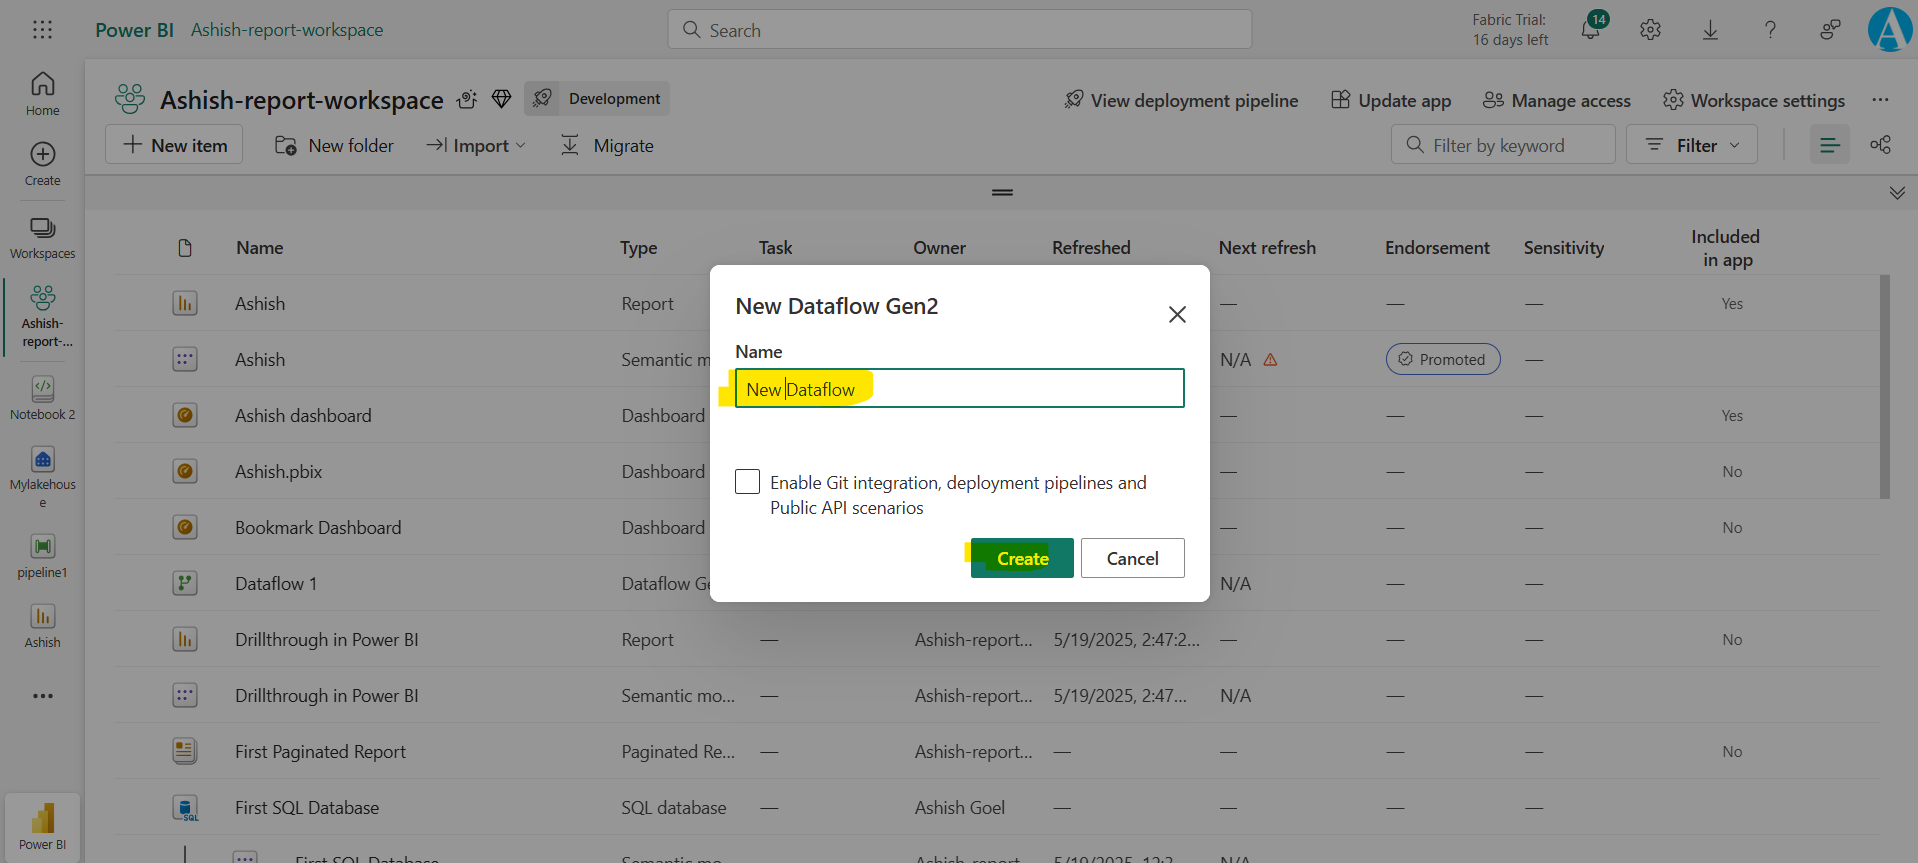
Task: Click Cancel button in dialog
Action: [1132, 558]
